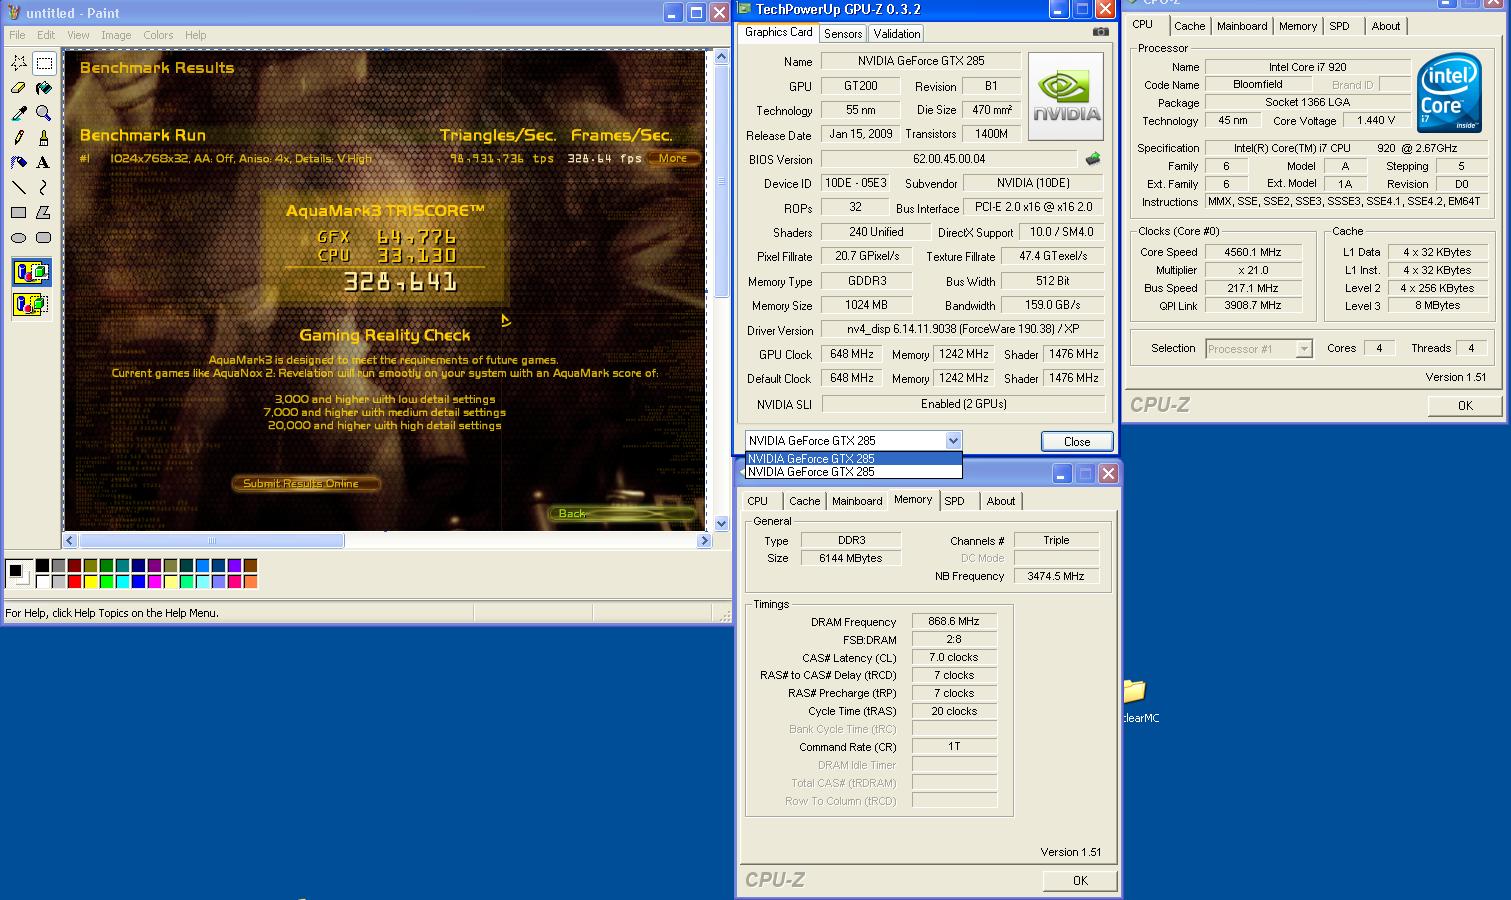
Task: Pick the white color swatch
Action: coord(42,581)
